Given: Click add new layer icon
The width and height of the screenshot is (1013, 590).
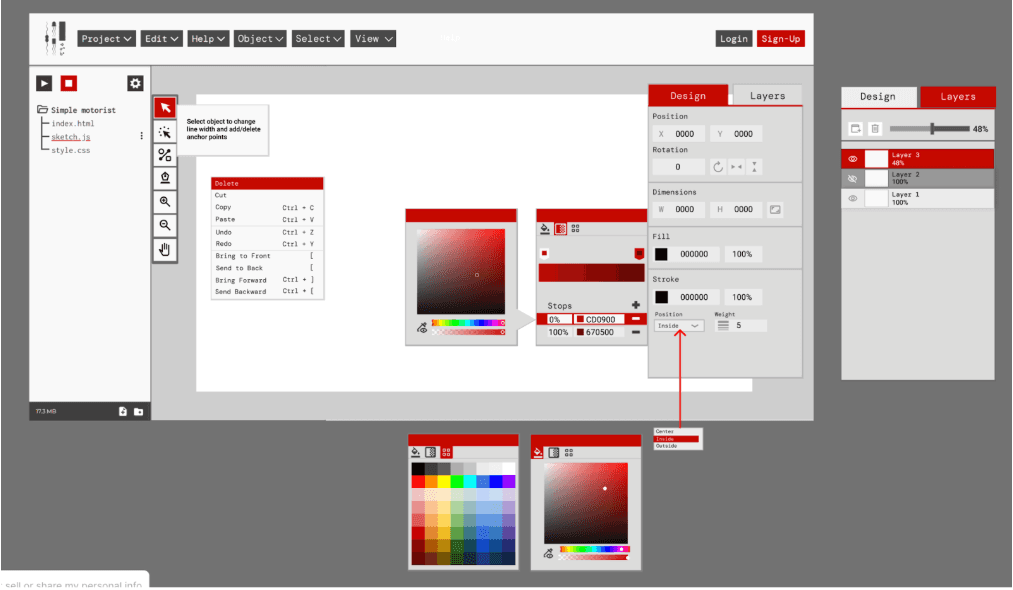Looking at the screenshot, I should (855, 129).
